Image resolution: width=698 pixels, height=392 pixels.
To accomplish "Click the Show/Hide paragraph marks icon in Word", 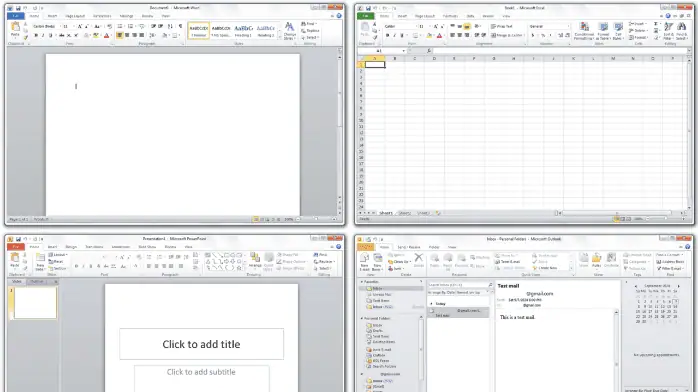I will click(180, 26).
